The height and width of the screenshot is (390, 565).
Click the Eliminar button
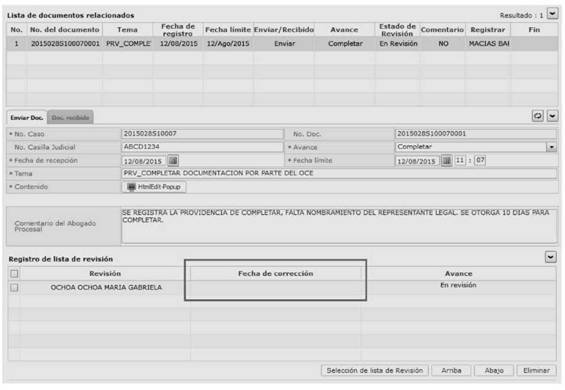pos(536,370)
